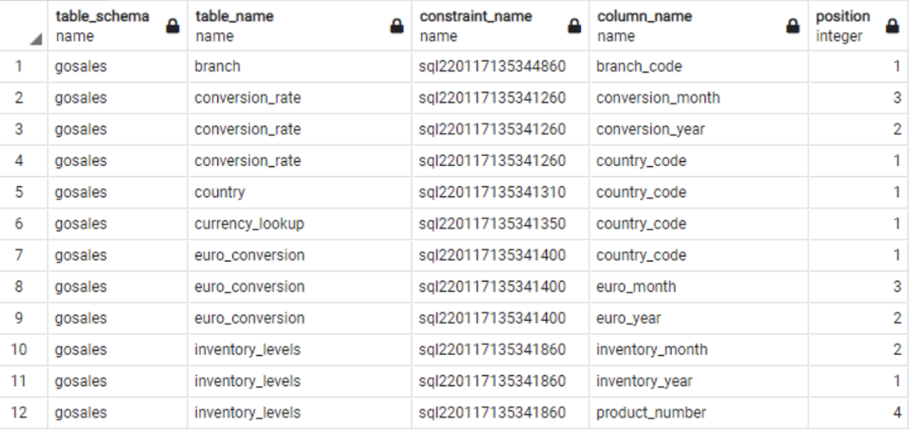Click the lock icon in column_name header
Image resolution: width=909 pixels, height=430 pixels.
pos(793,26)
